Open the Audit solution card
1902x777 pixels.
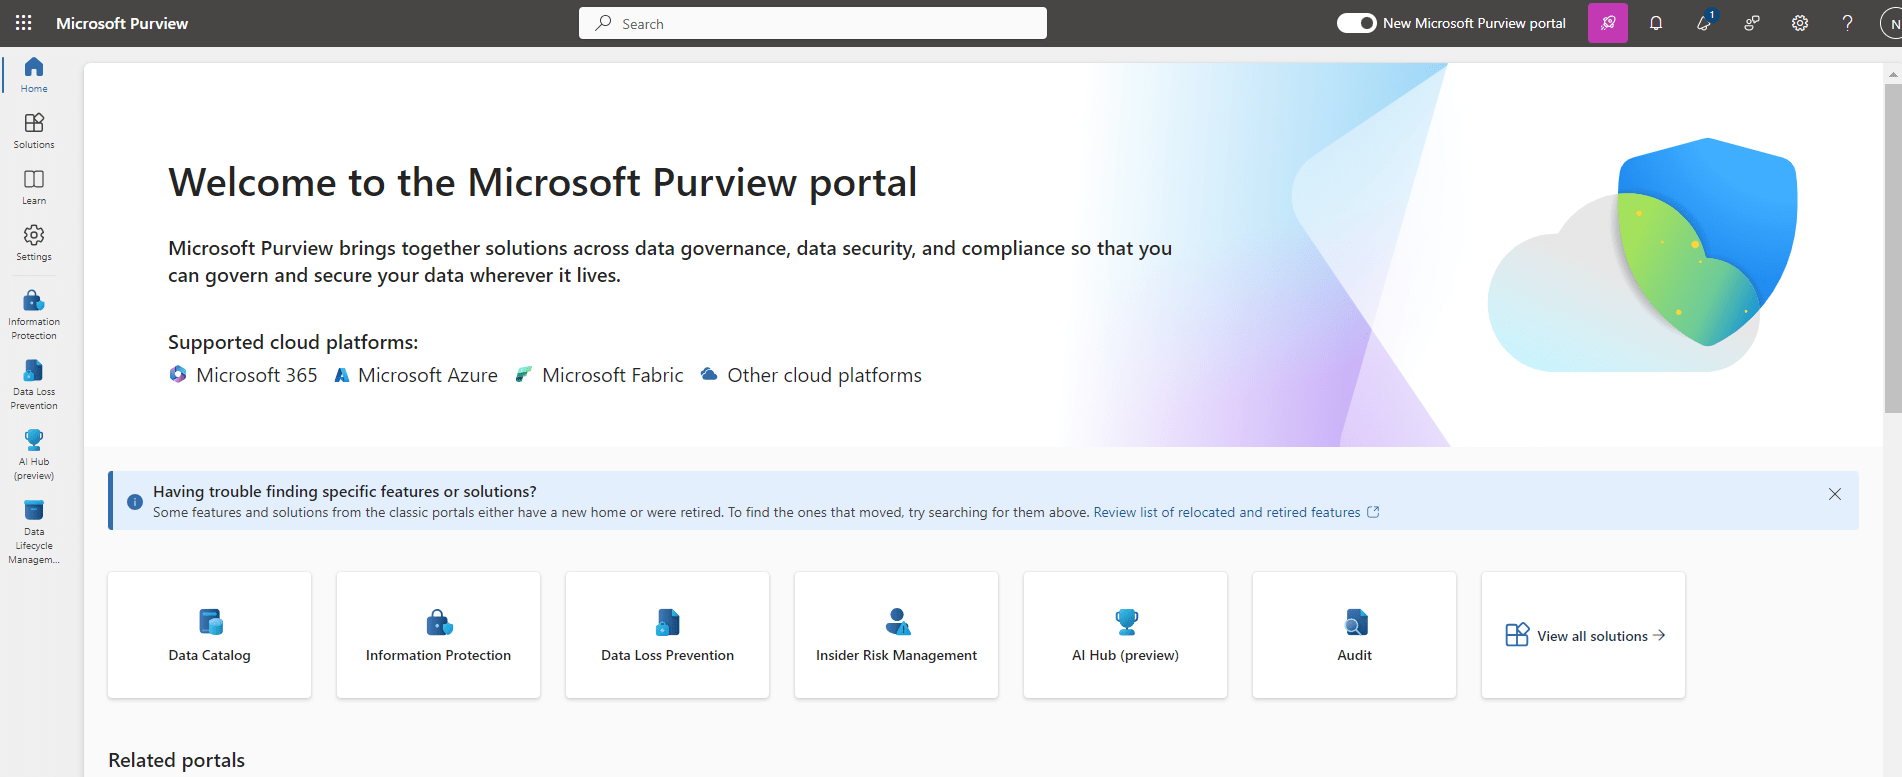pos(1354,635)
